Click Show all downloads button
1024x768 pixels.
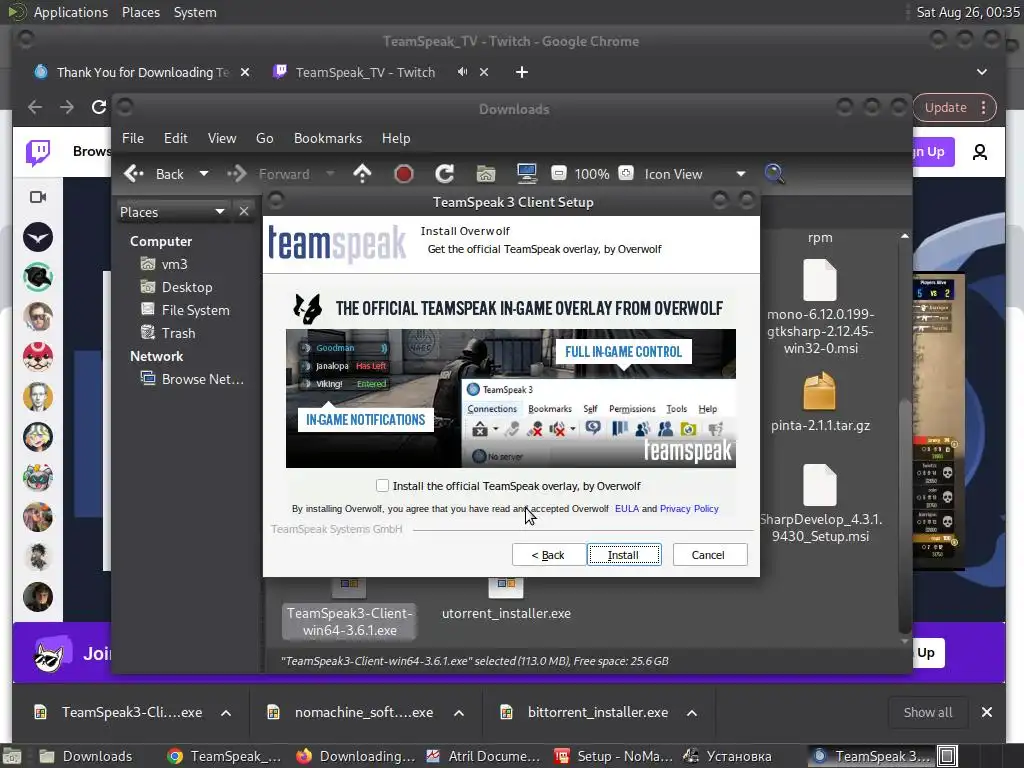(927, 712)
